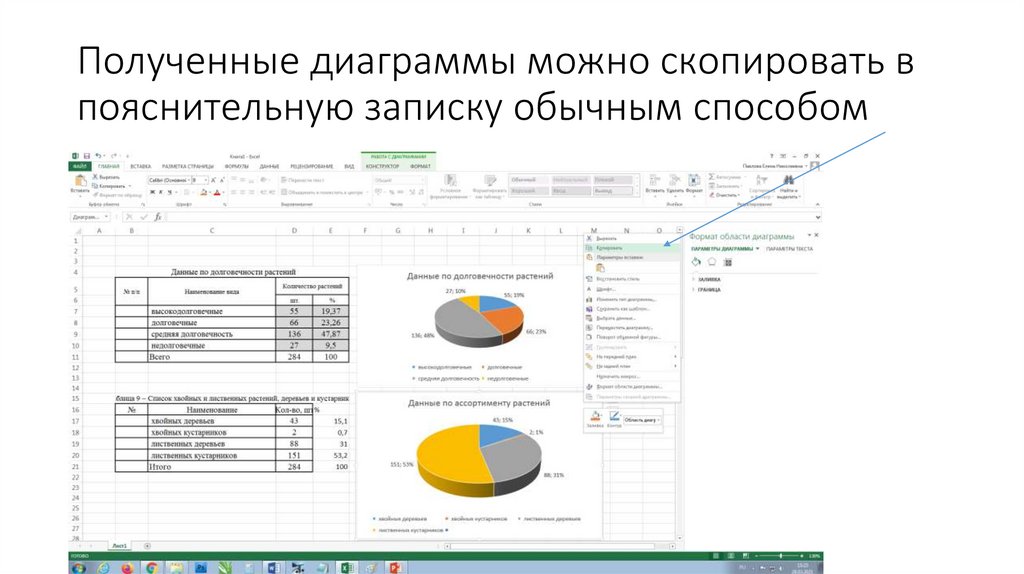Click the Контур button in the mini toolbar
The image size is (1024, 574).
coord(614,419)
